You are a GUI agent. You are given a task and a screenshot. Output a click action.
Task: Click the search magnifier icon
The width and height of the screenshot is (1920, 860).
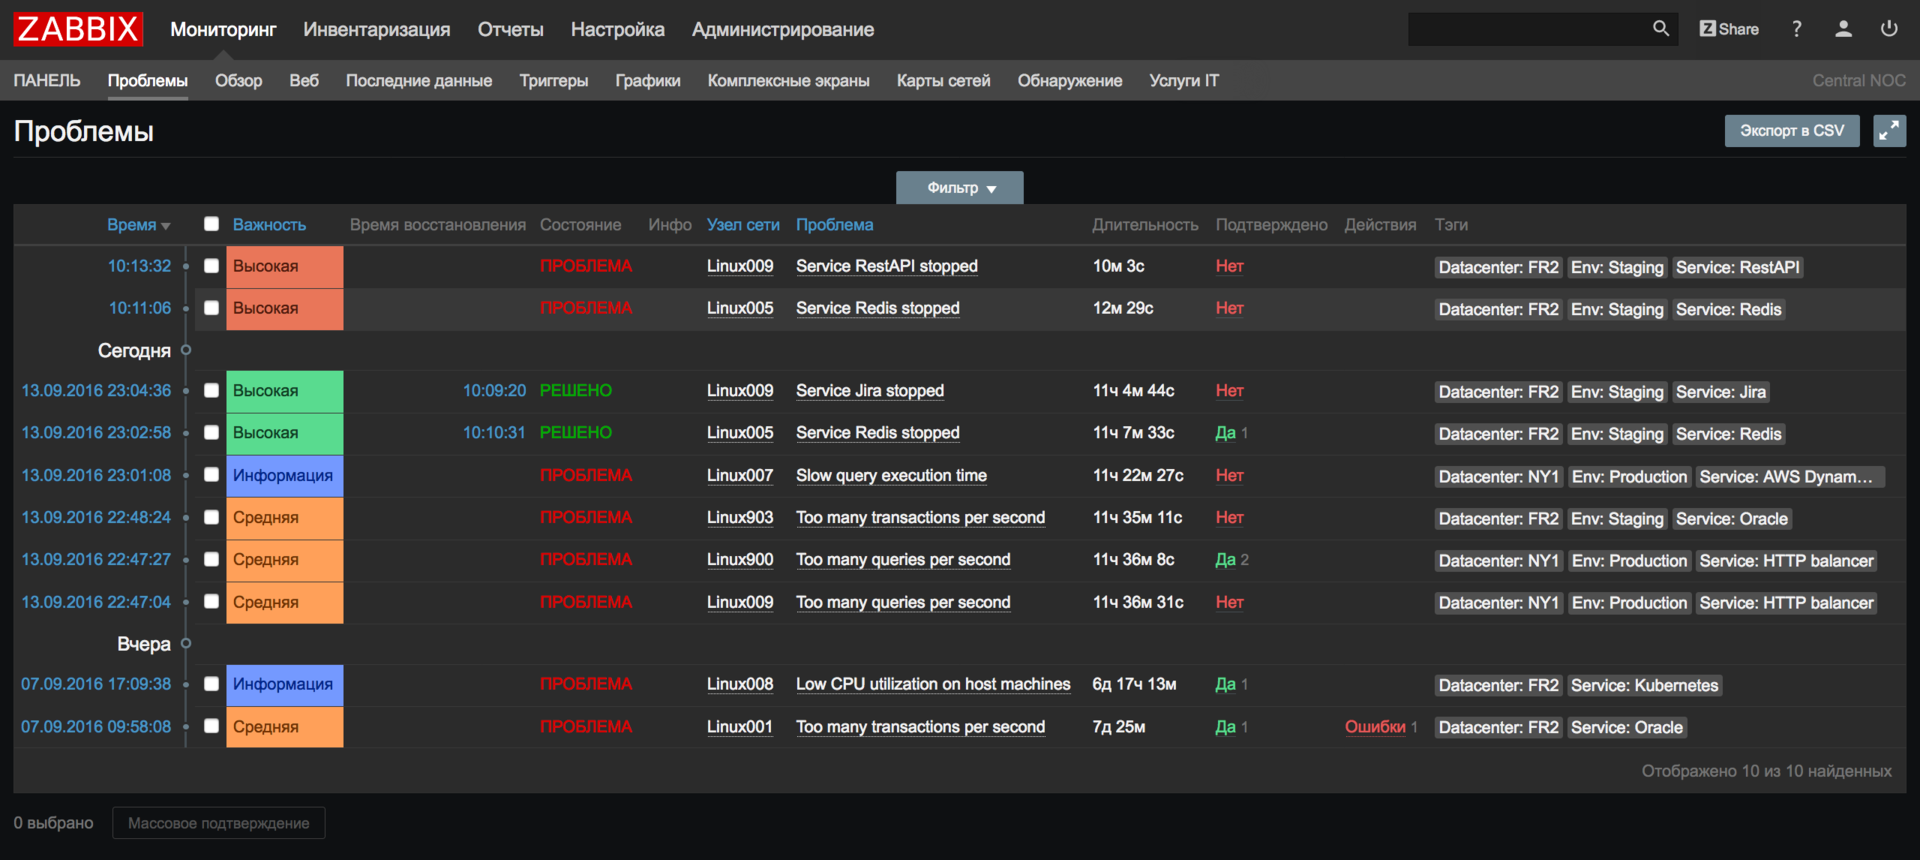(1661, 29)
